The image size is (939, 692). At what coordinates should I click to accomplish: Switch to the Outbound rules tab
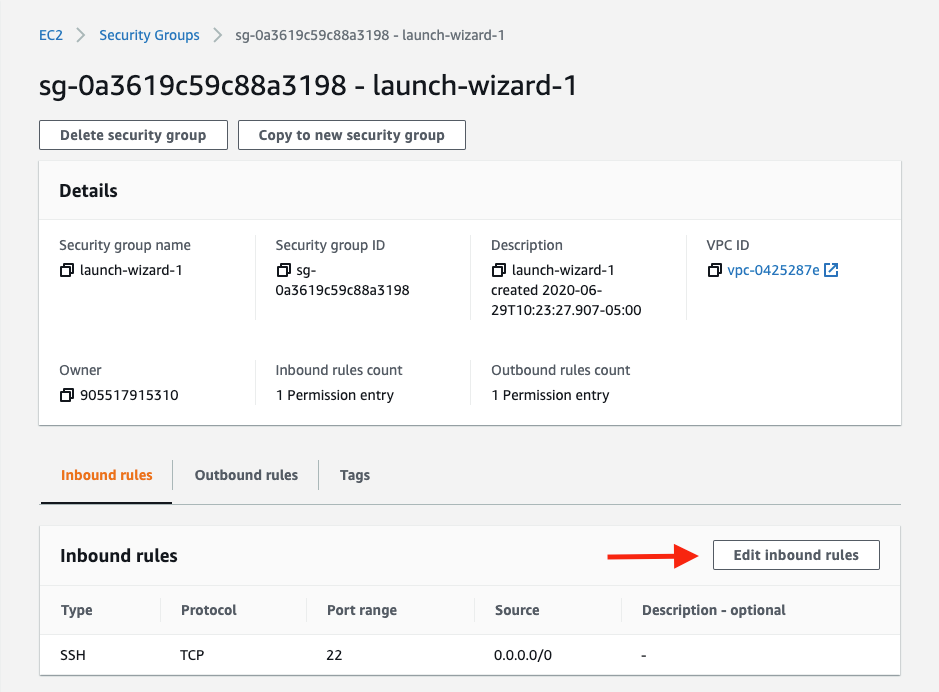pyautogui.click(x=246, y=475)
